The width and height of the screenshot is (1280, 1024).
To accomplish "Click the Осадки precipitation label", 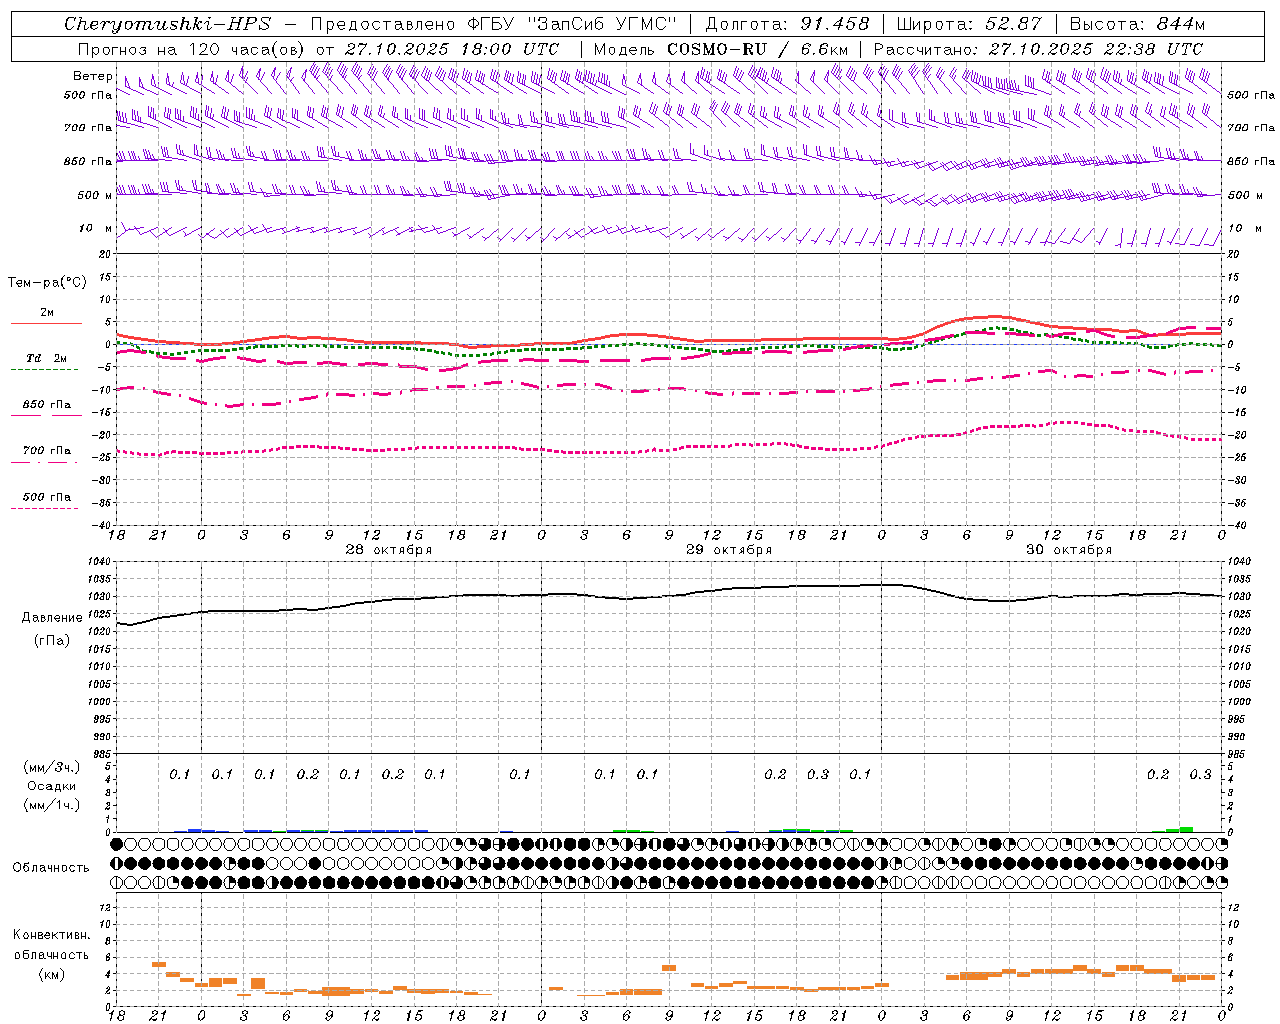I will coord(51,786).
